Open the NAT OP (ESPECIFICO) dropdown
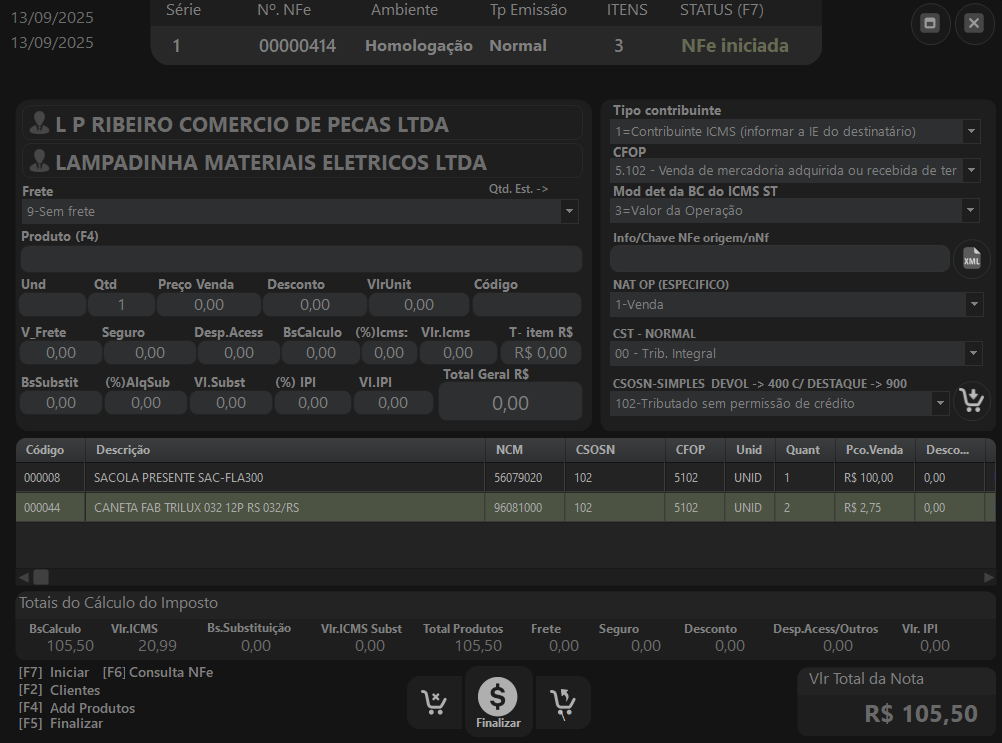The image size is (1002, 743). (x=971, y=305)
